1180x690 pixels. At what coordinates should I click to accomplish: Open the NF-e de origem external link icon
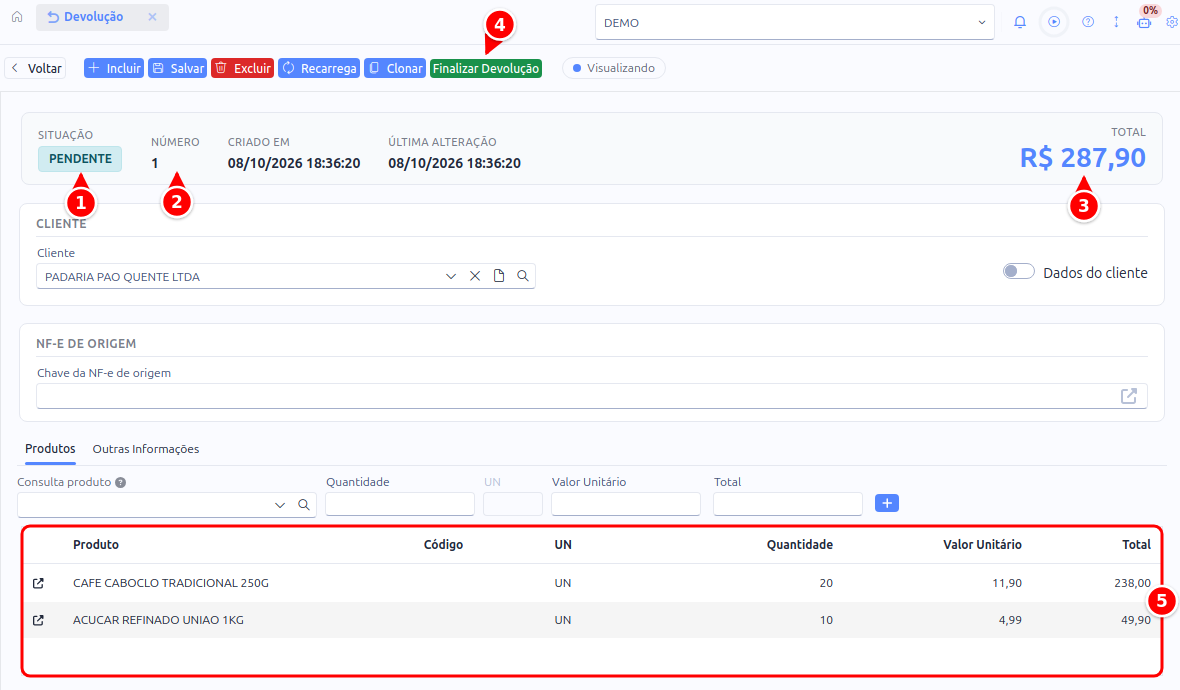(x=1129, y=396)
